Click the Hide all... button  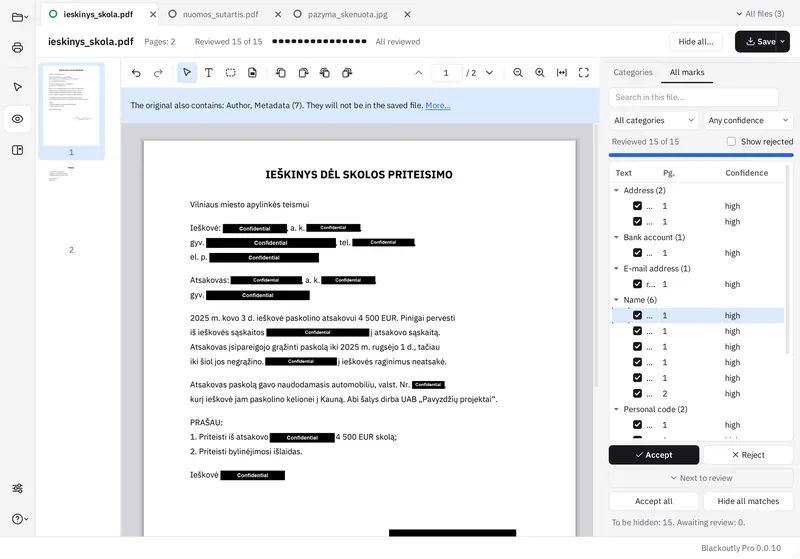696,42
